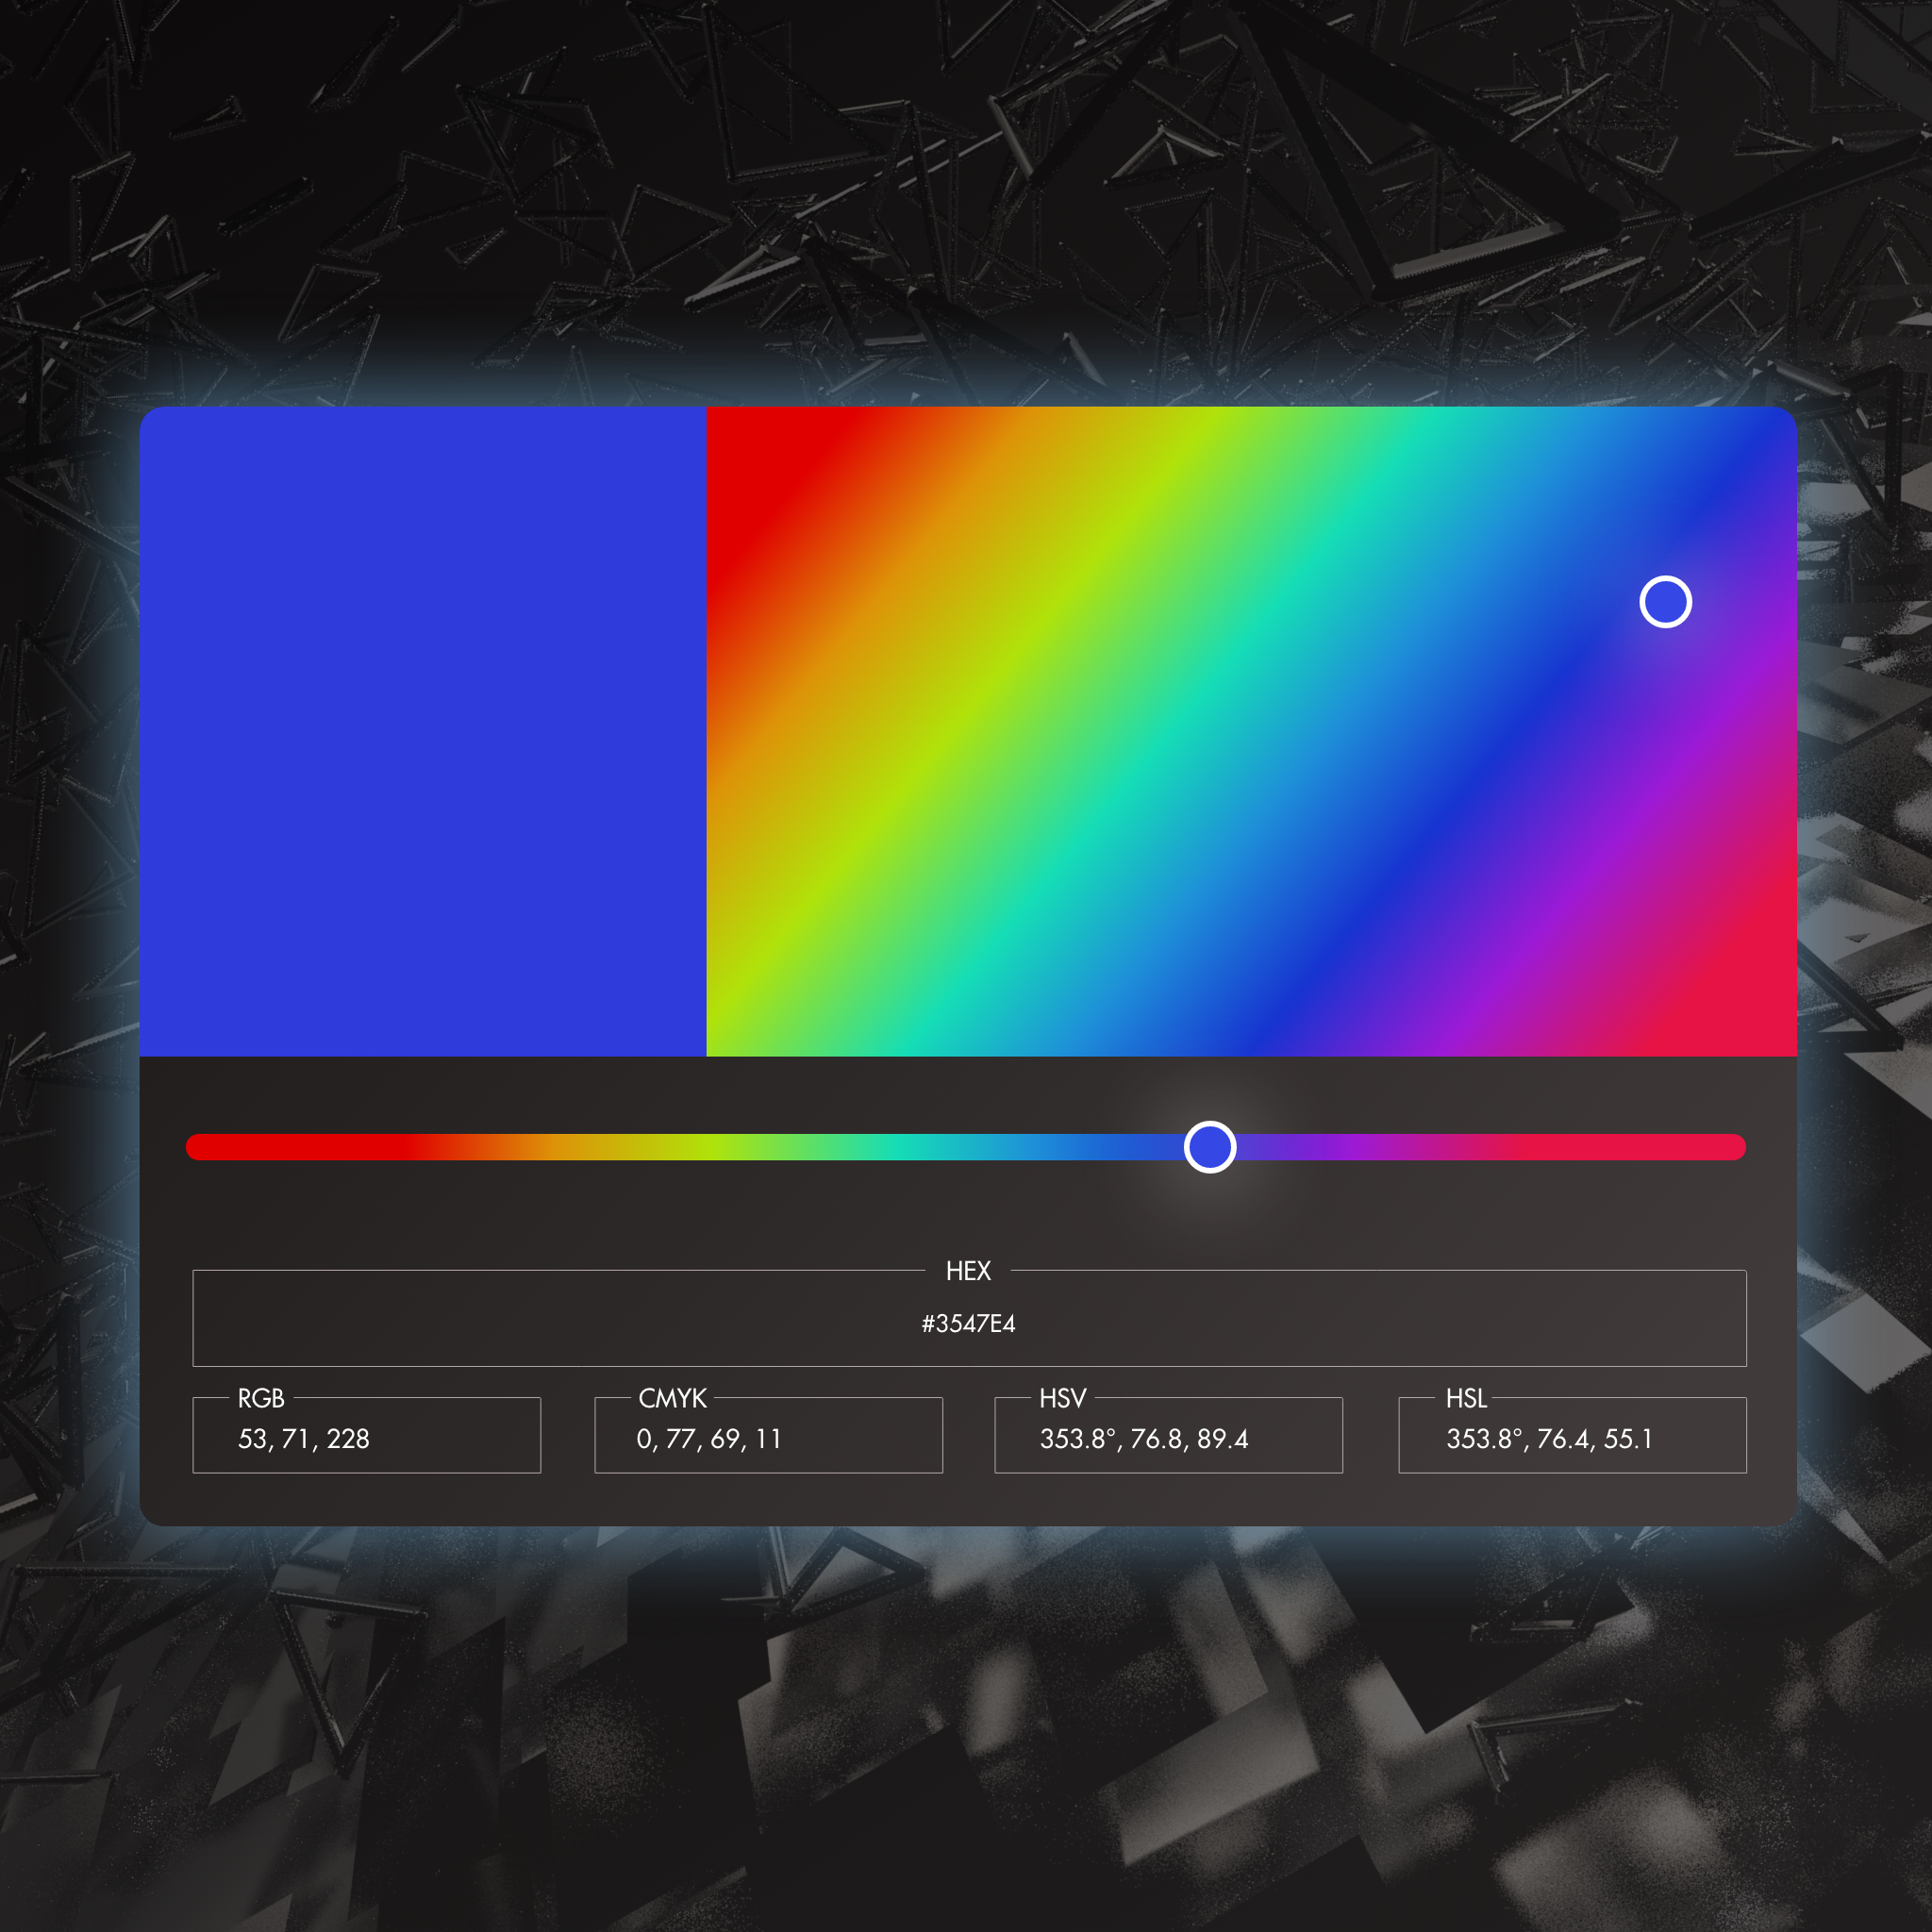Click the HSL values input field
The height and width of the screenshot is (1932, 1932).
point(1571,1438)
